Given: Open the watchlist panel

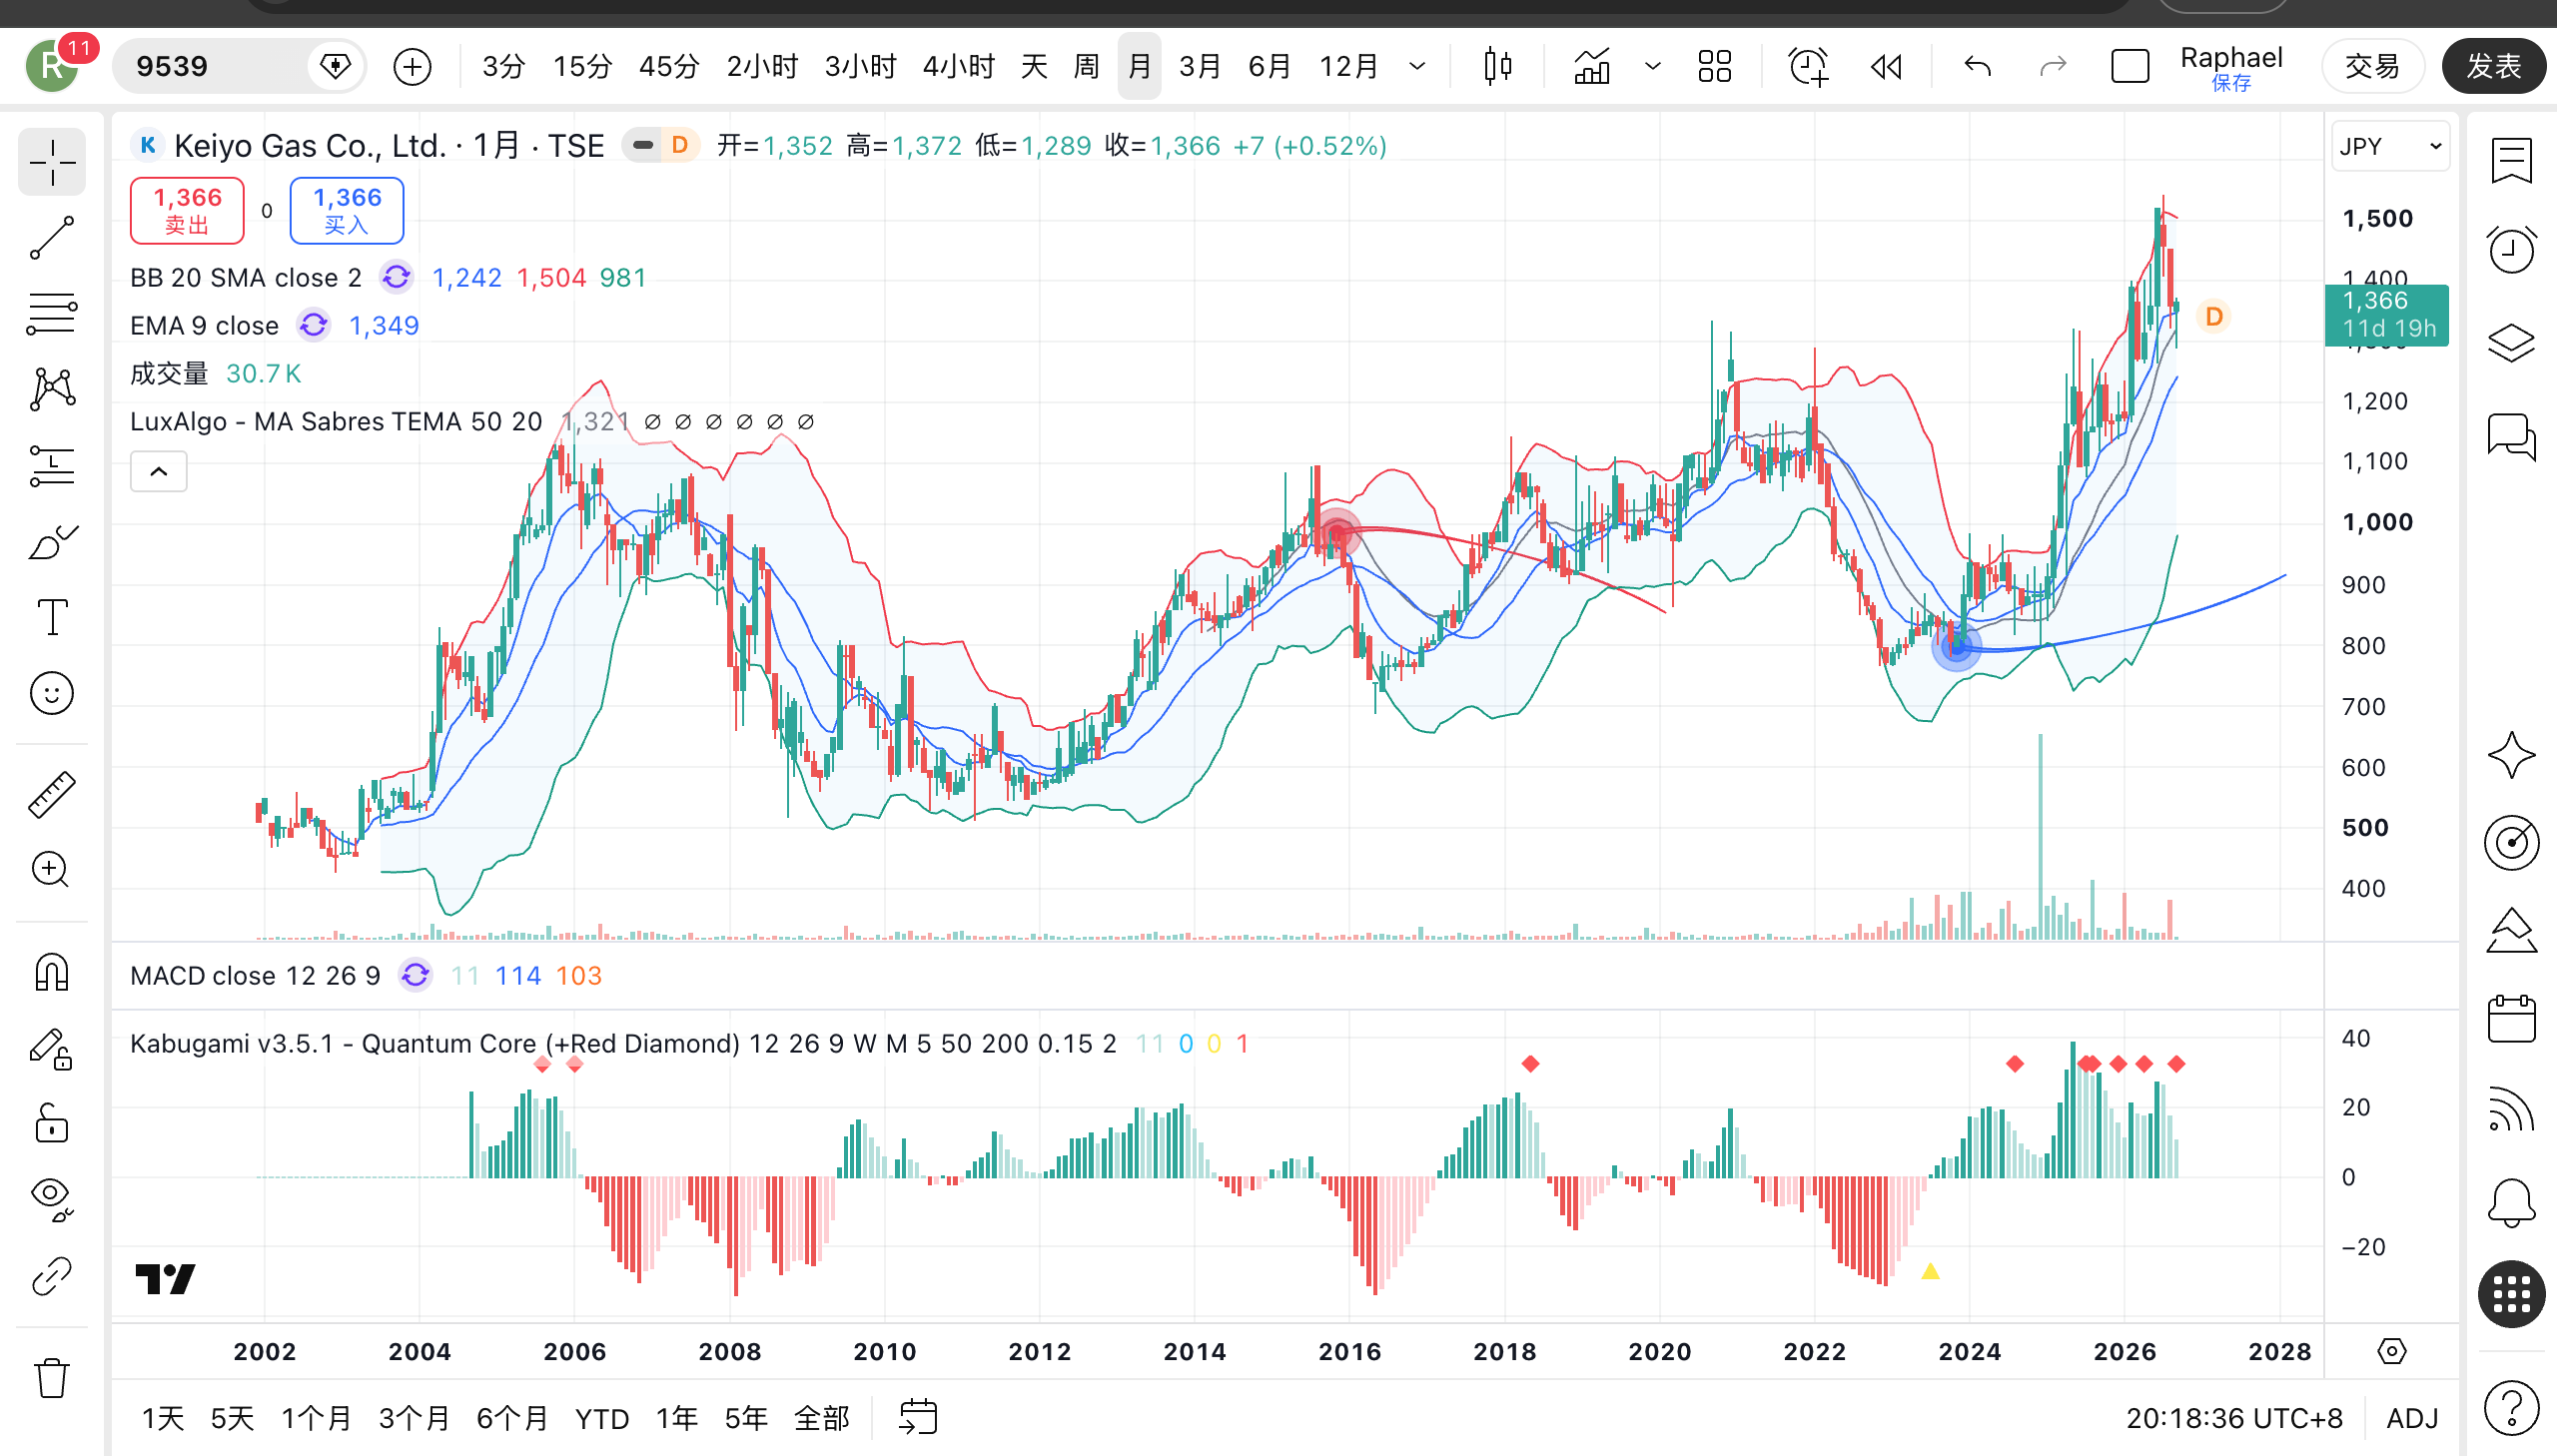Looking at the screenshot, I should pos(2511,161).
